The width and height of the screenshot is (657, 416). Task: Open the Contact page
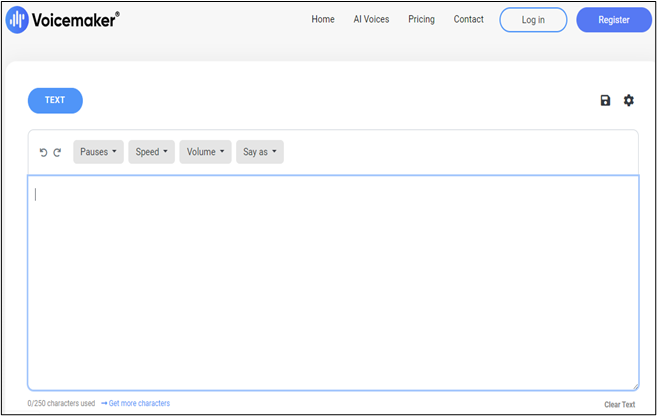468,19
